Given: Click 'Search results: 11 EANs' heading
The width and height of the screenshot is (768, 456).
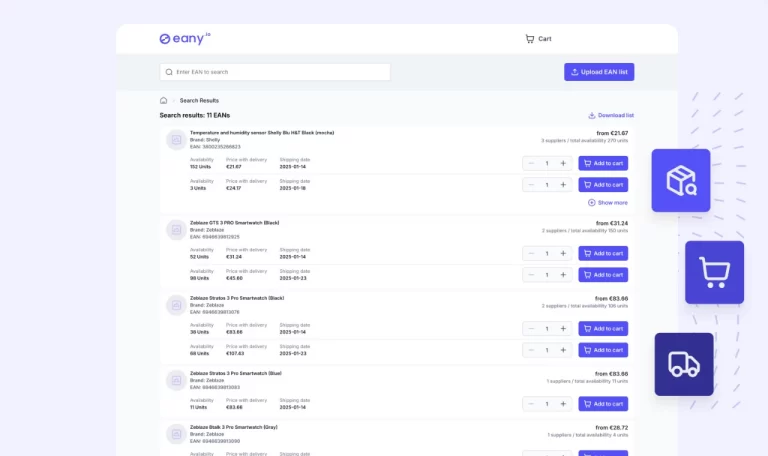Looking at the screenshot, I should click(194, 116).
